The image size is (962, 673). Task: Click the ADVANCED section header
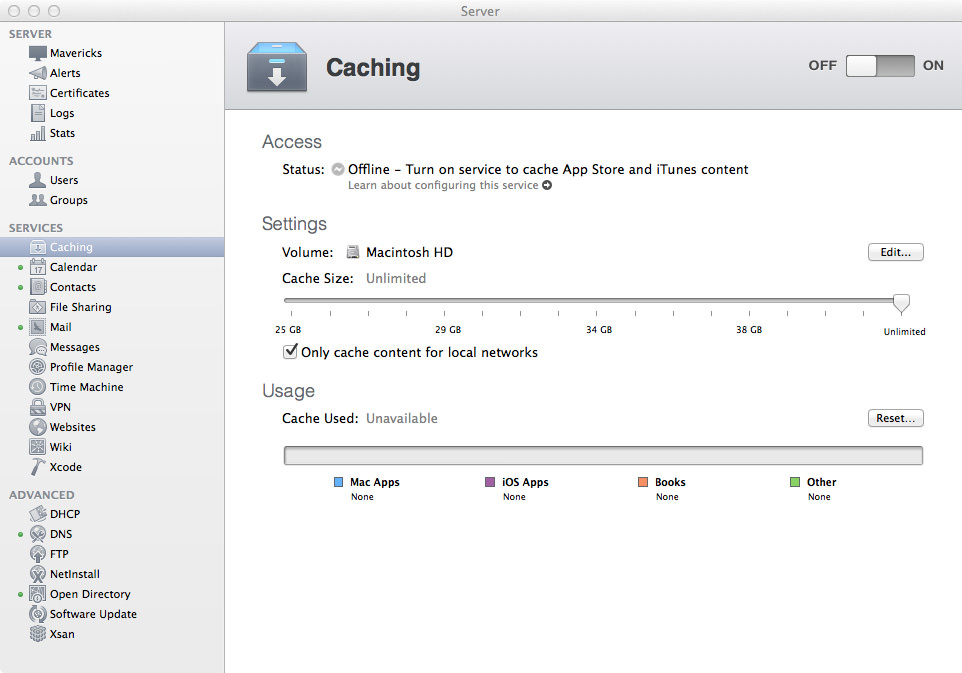point(41,494)
